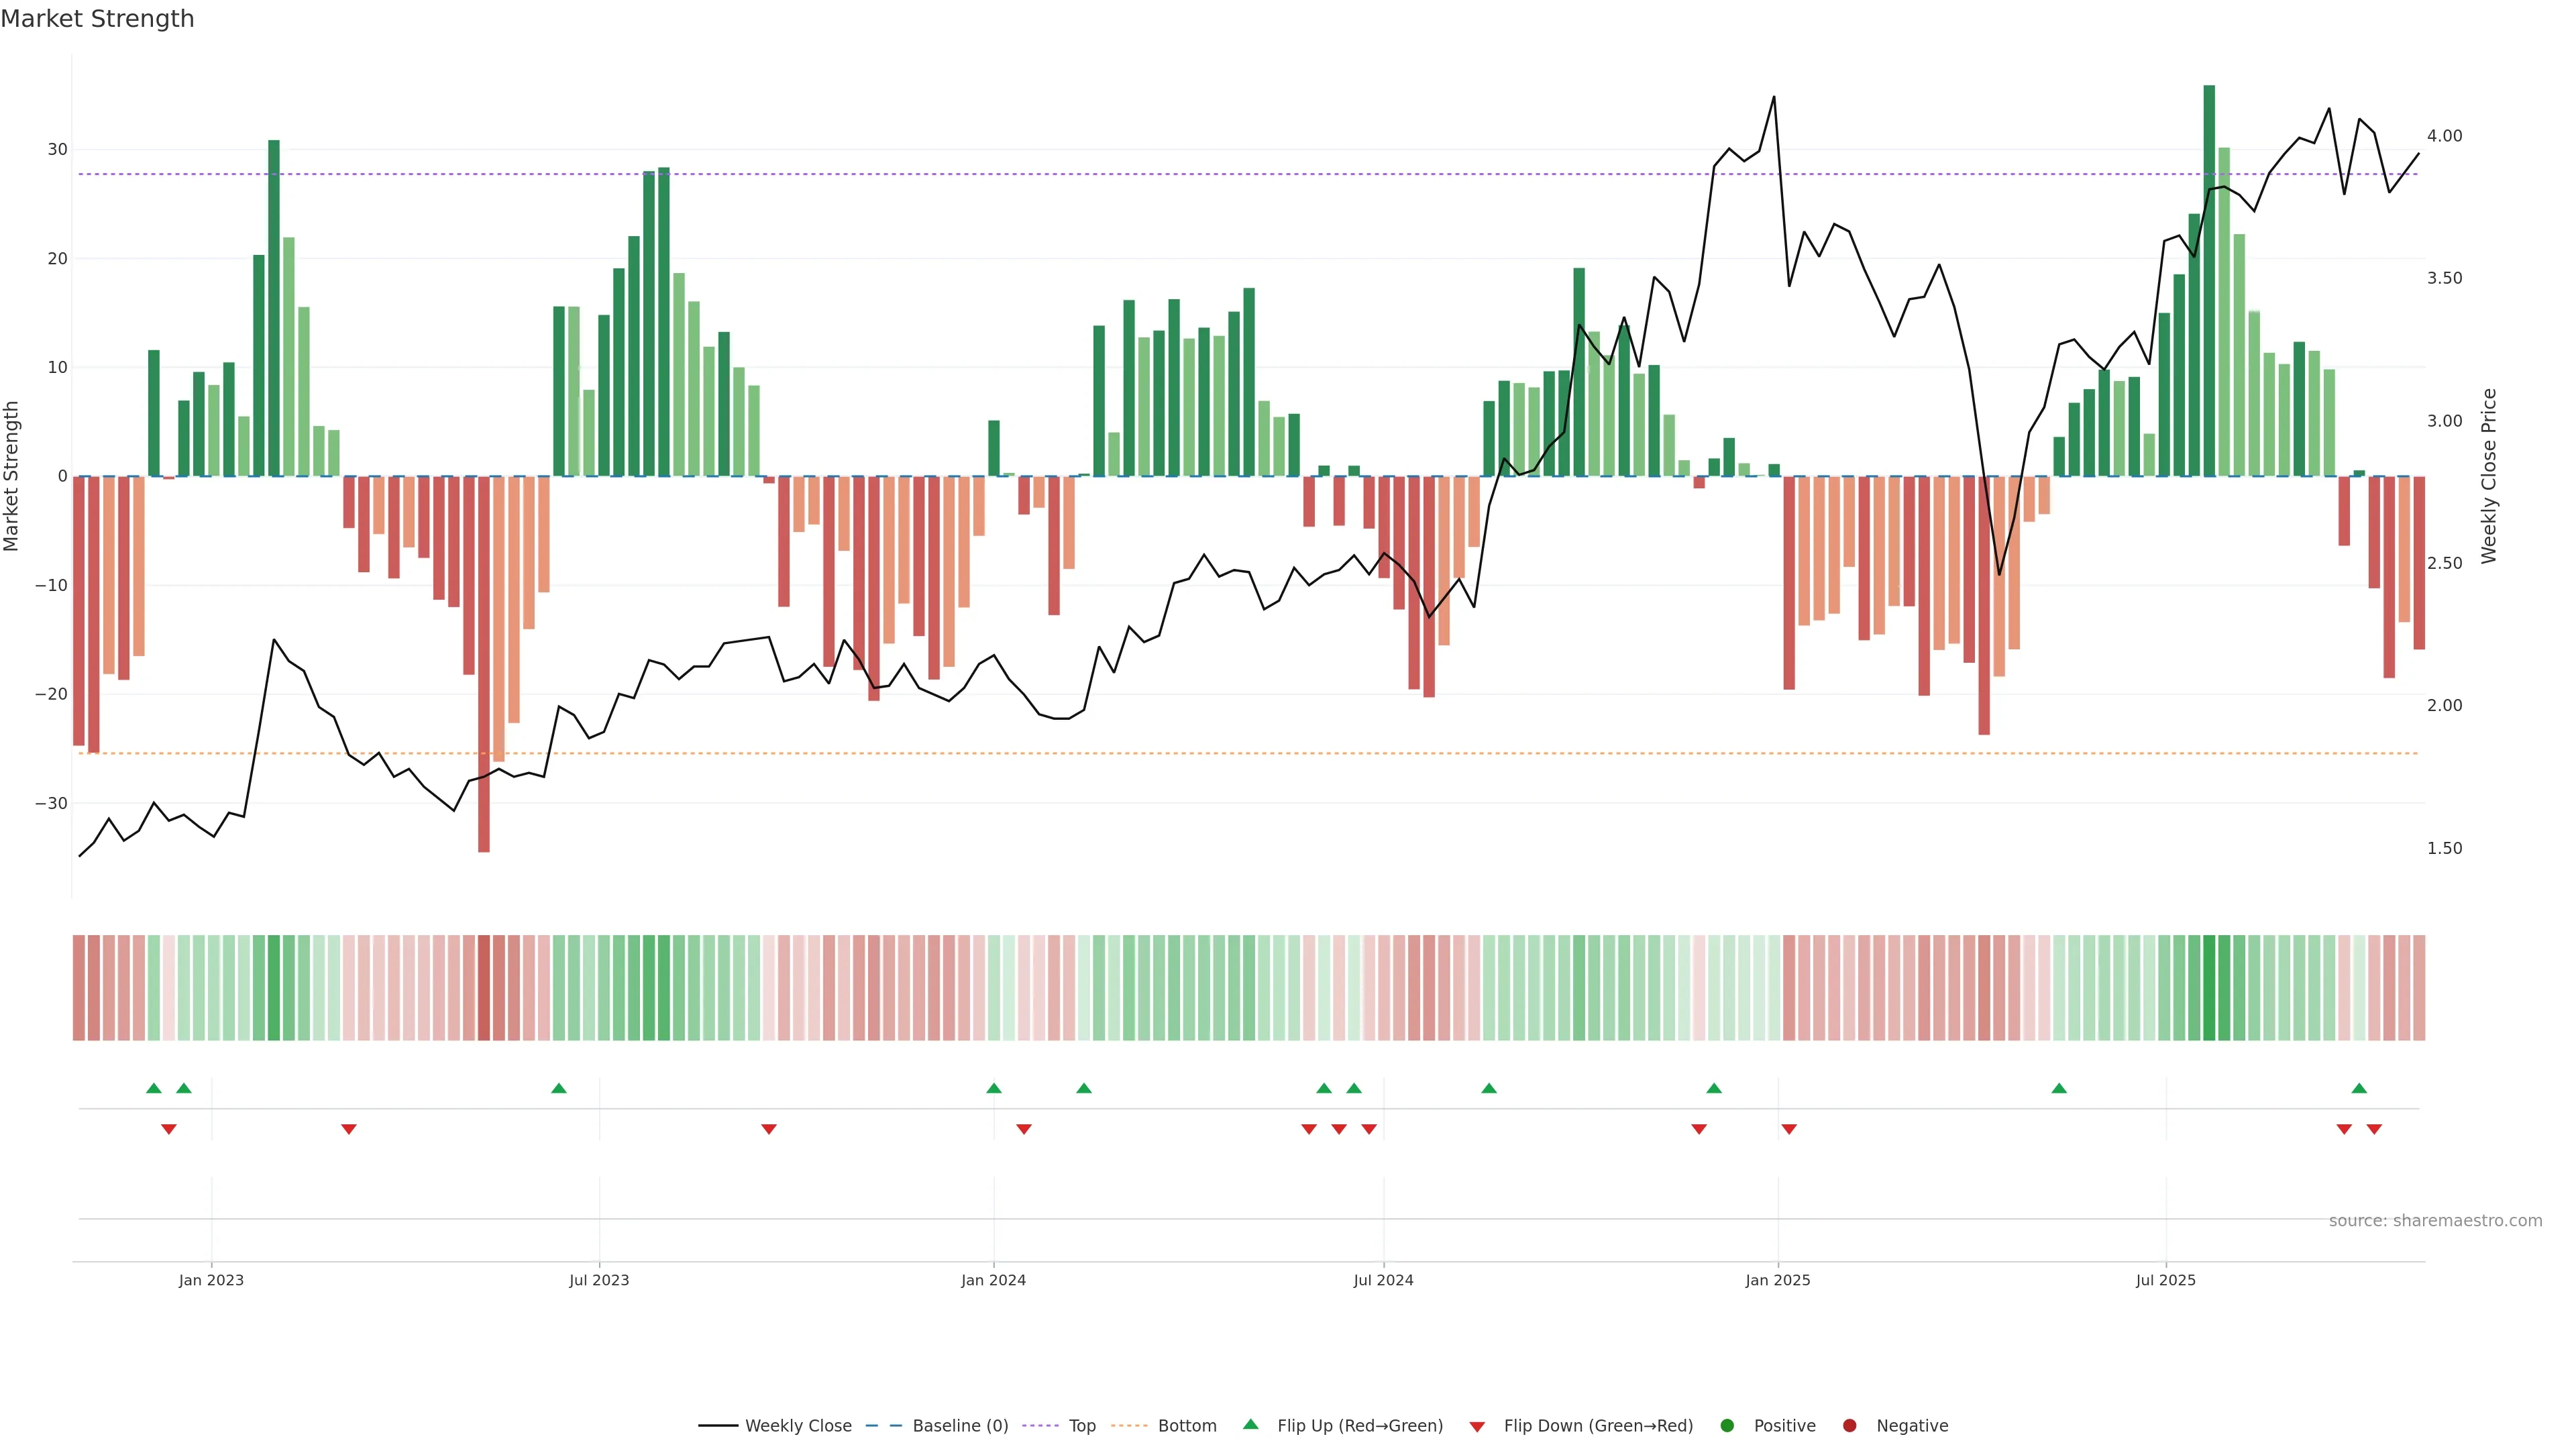
Task: Click Flip Up green triangle legend icon
Action: click(1250, 1424)
